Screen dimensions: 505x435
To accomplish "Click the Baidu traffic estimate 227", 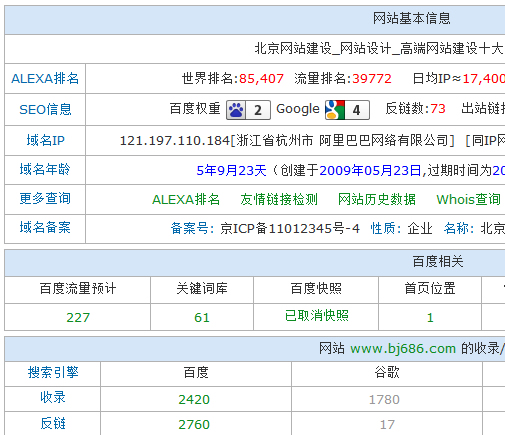I will click(x=78, y=317).
